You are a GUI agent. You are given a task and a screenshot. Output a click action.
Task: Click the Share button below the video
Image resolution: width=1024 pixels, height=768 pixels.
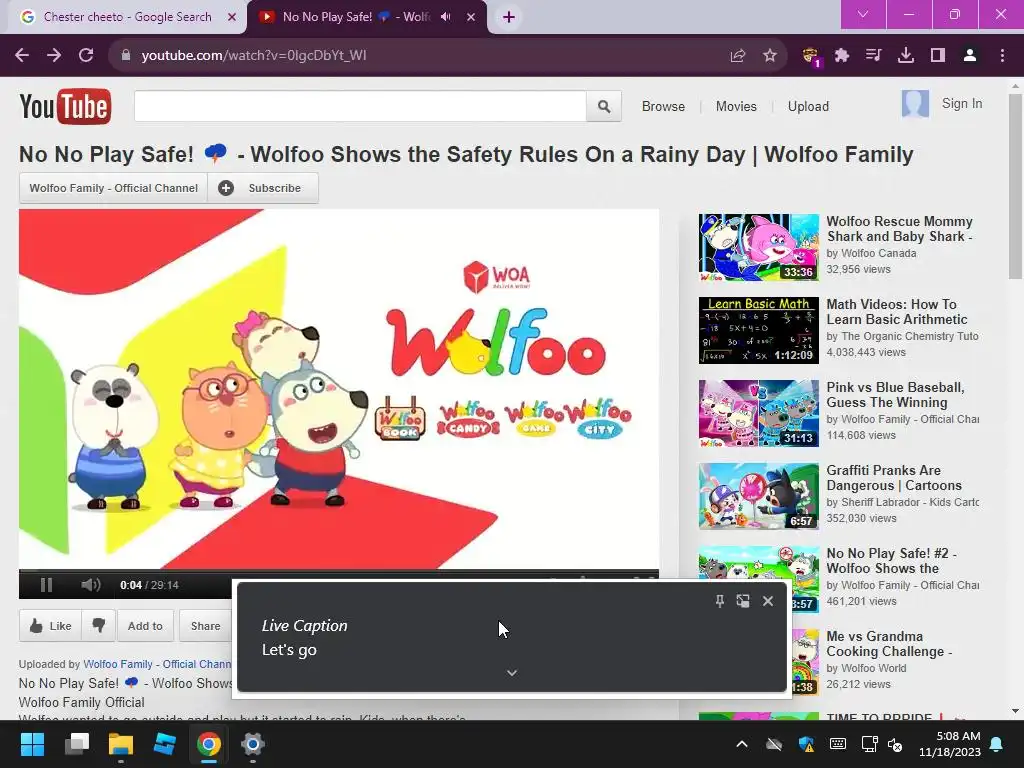point(205,626)
